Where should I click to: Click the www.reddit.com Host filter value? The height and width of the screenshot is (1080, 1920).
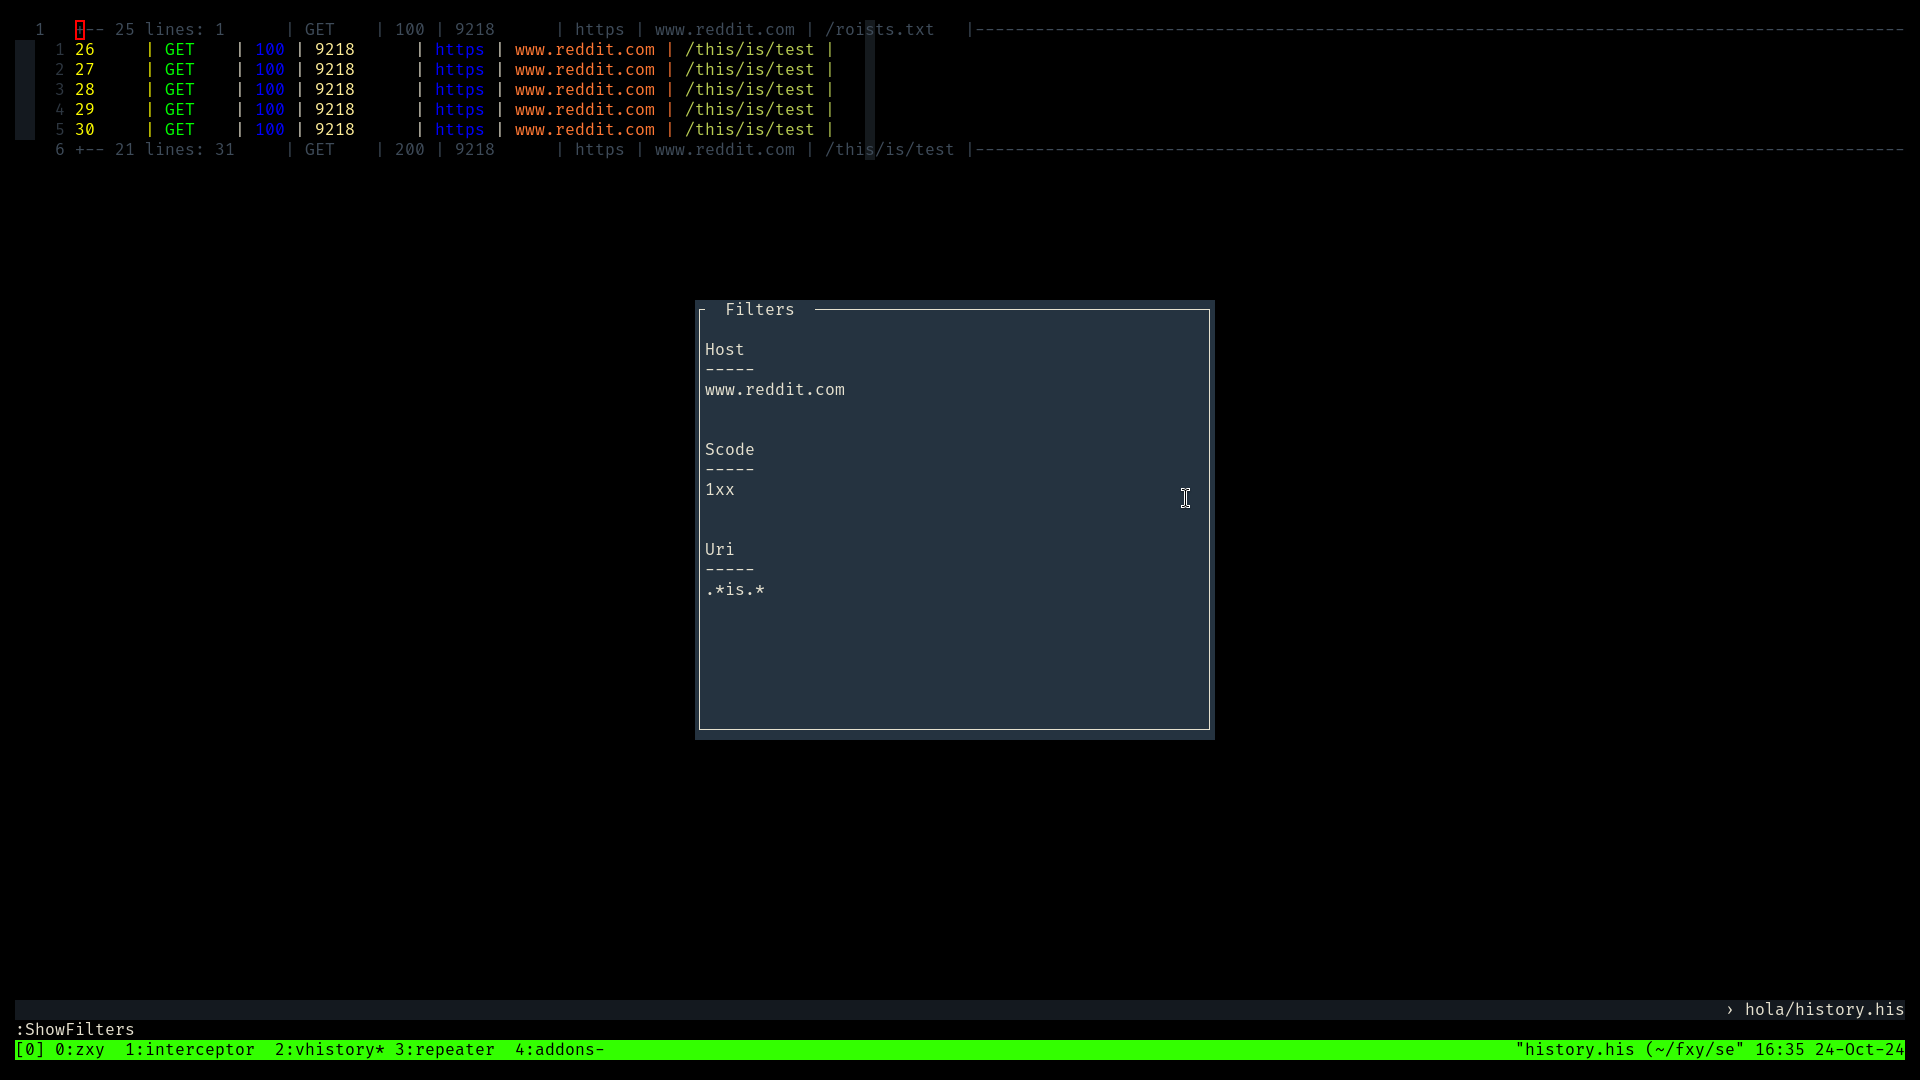[774, 390]
